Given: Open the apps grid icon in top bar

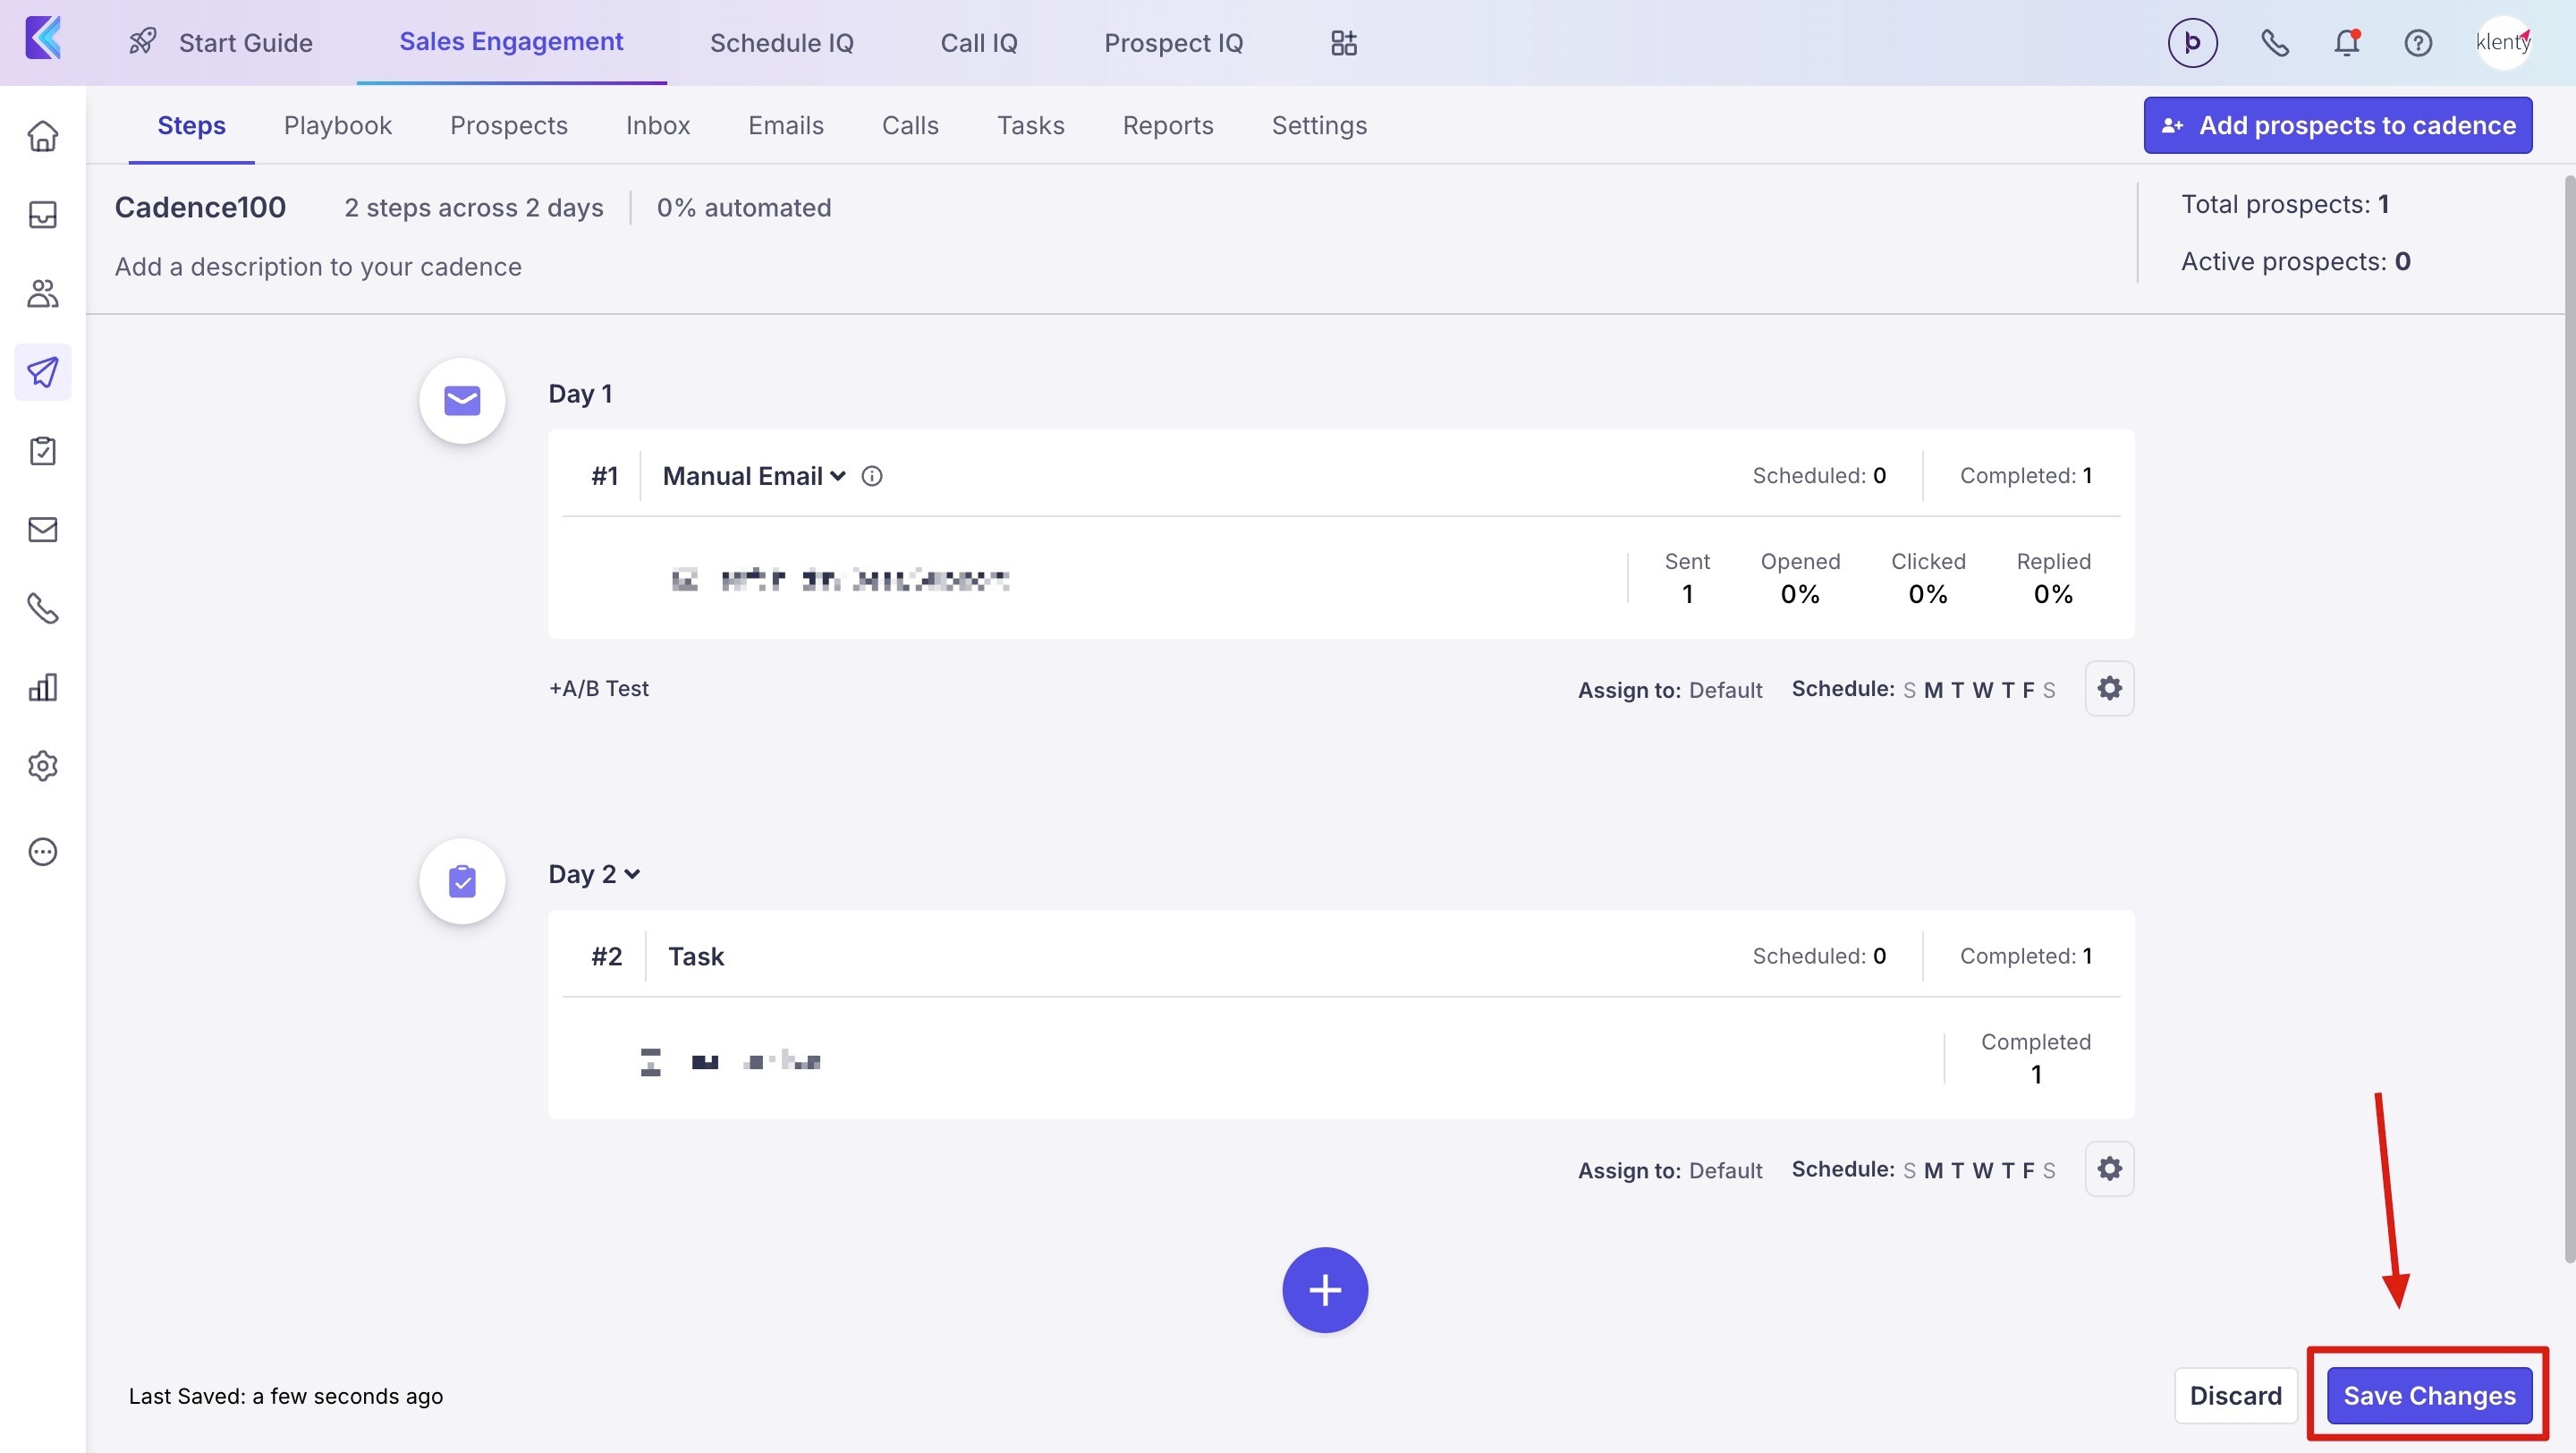Looking at the screenshot, I should 1343,43.
